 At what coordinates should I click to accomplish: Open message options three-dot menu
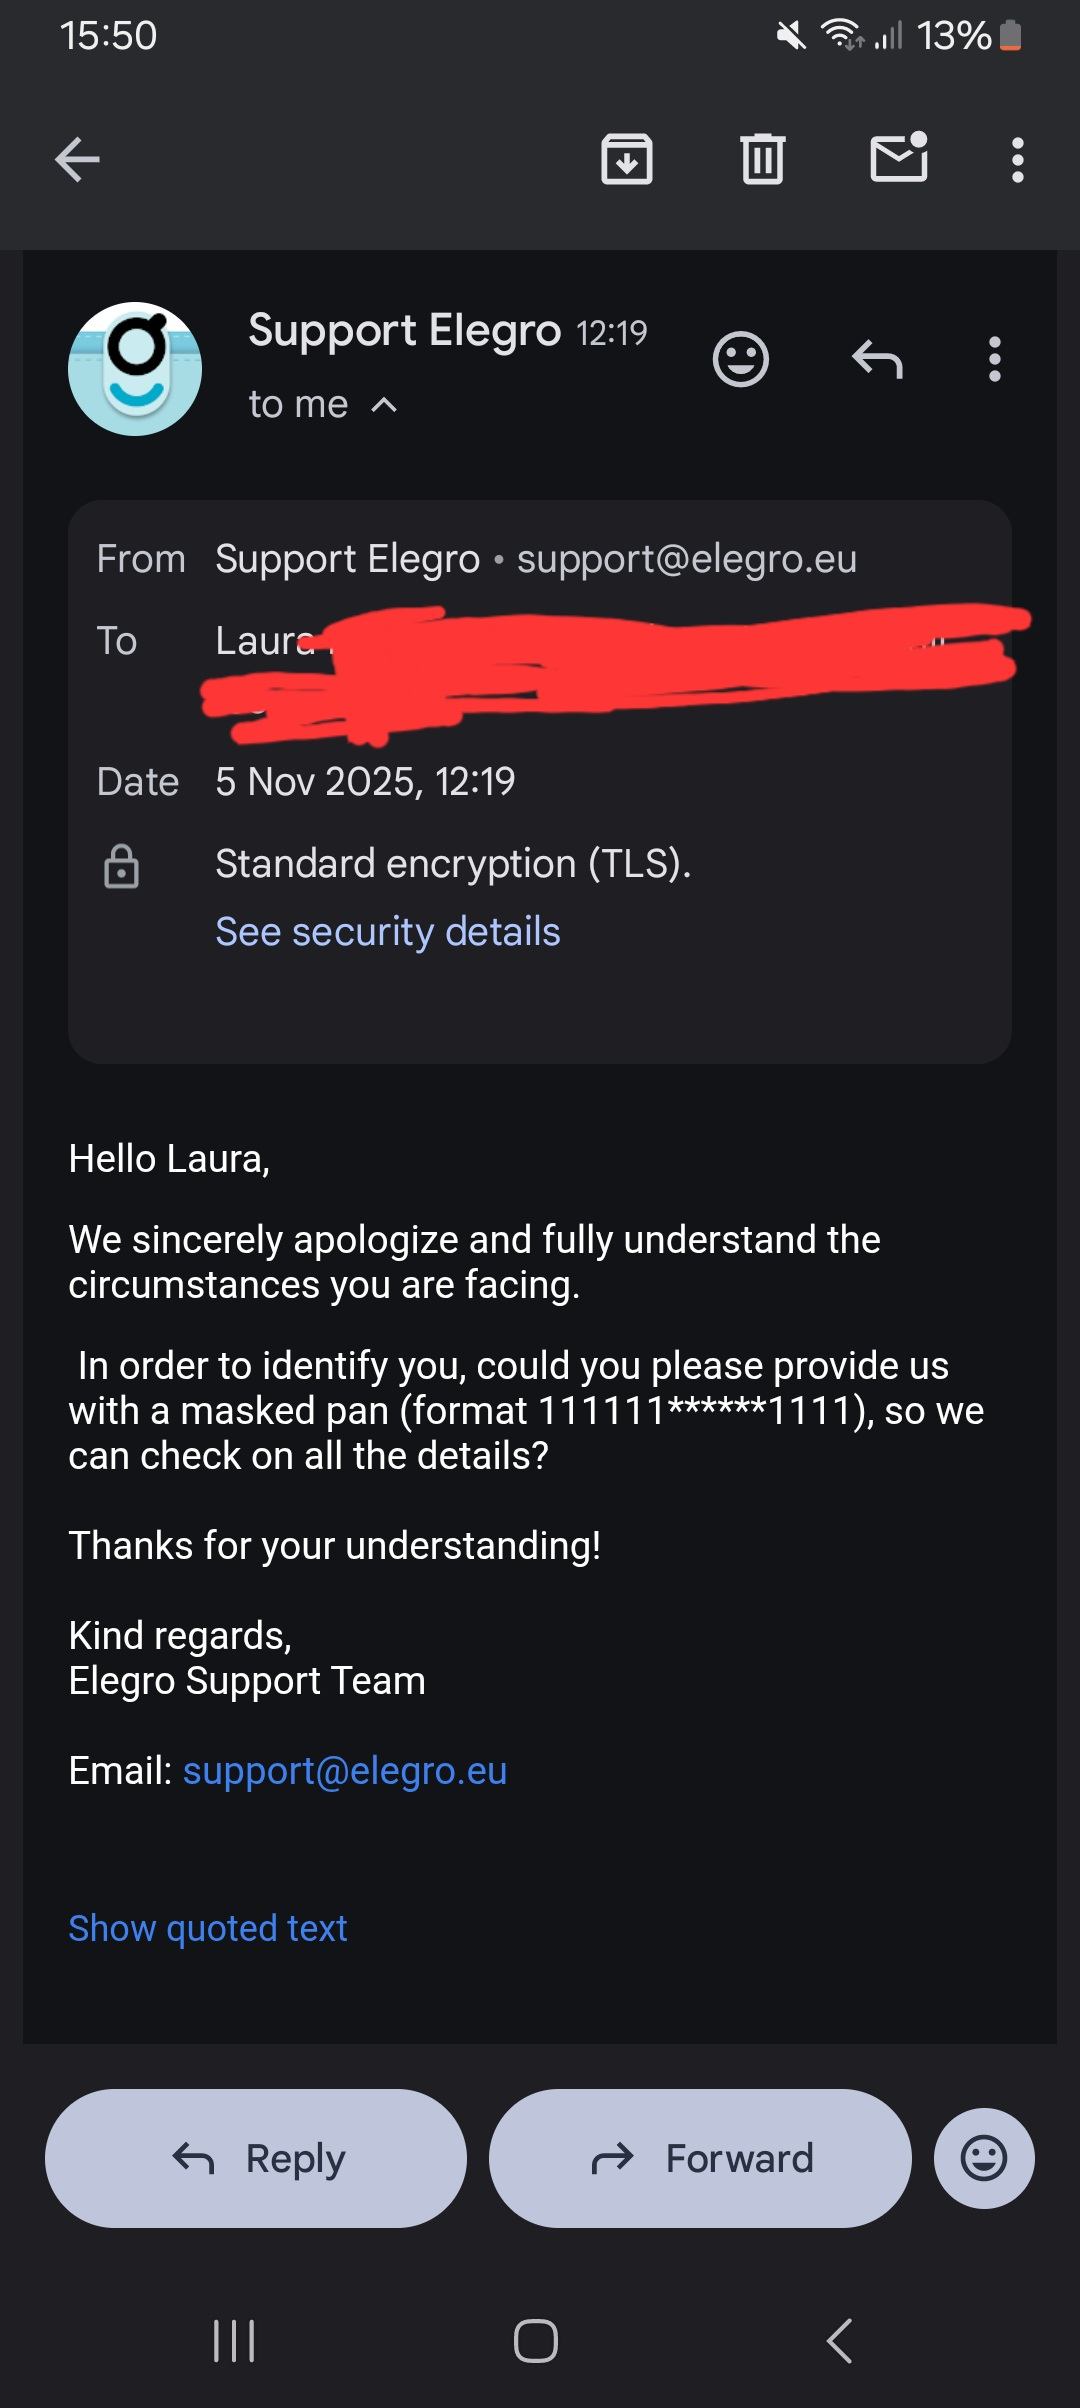click(x=994, y=359)
